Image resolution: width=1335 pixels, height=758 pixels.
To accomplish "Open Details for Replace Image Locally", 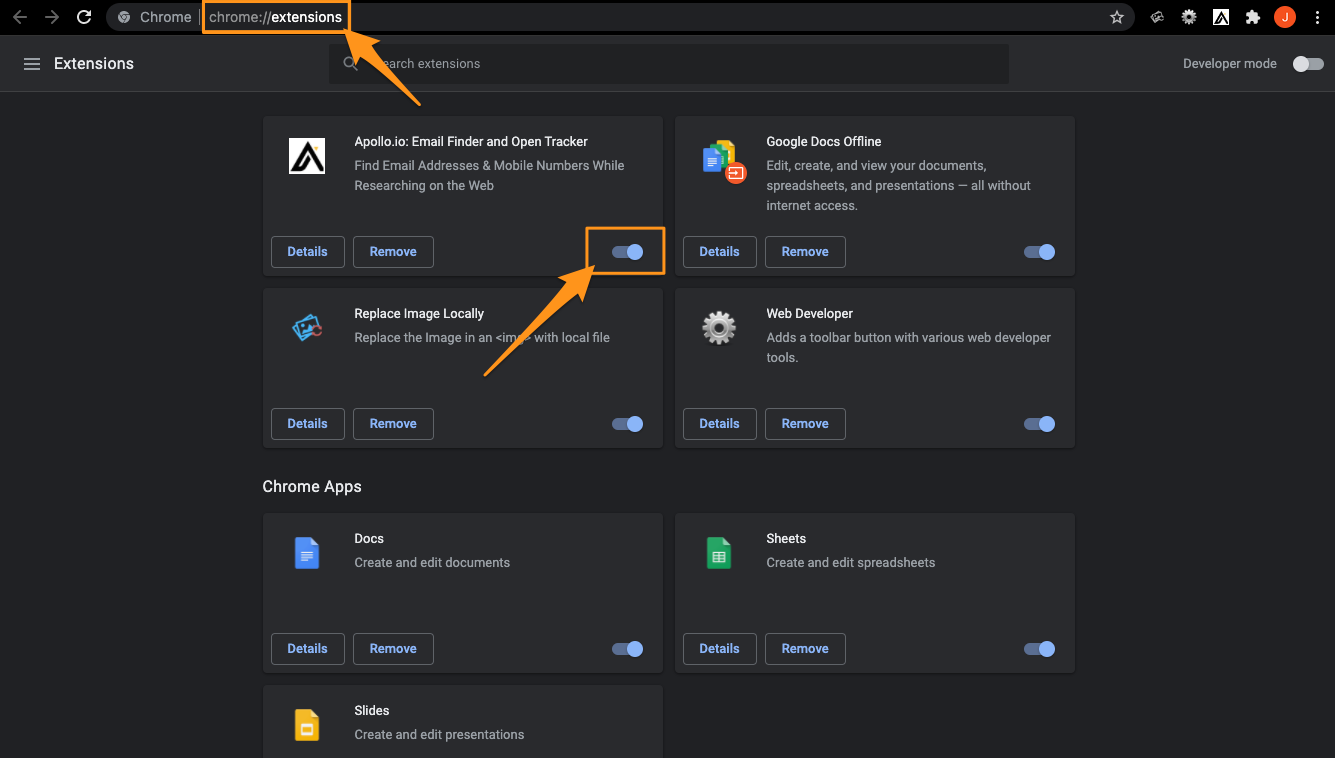I will tap(307, 424).
